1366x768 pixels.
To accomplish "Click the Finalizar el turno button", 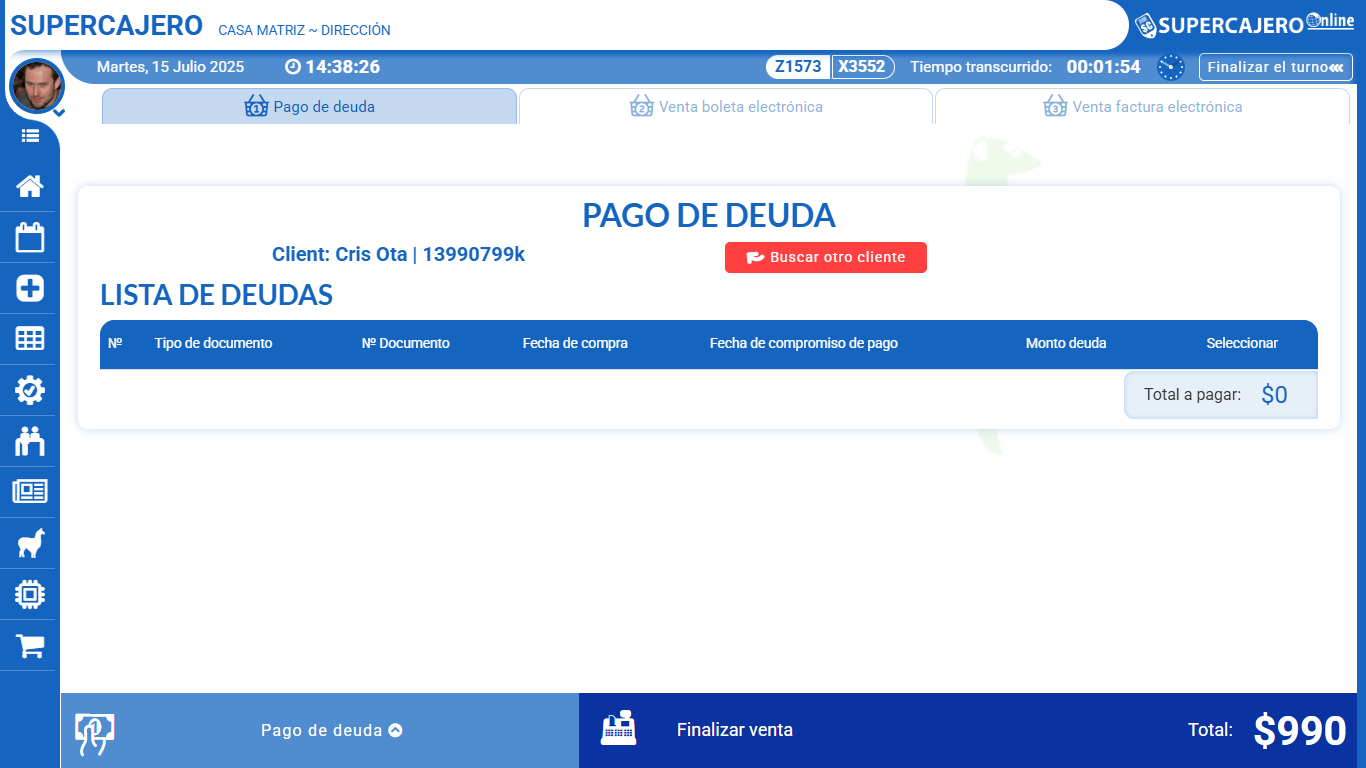I will pos(1275,67).
